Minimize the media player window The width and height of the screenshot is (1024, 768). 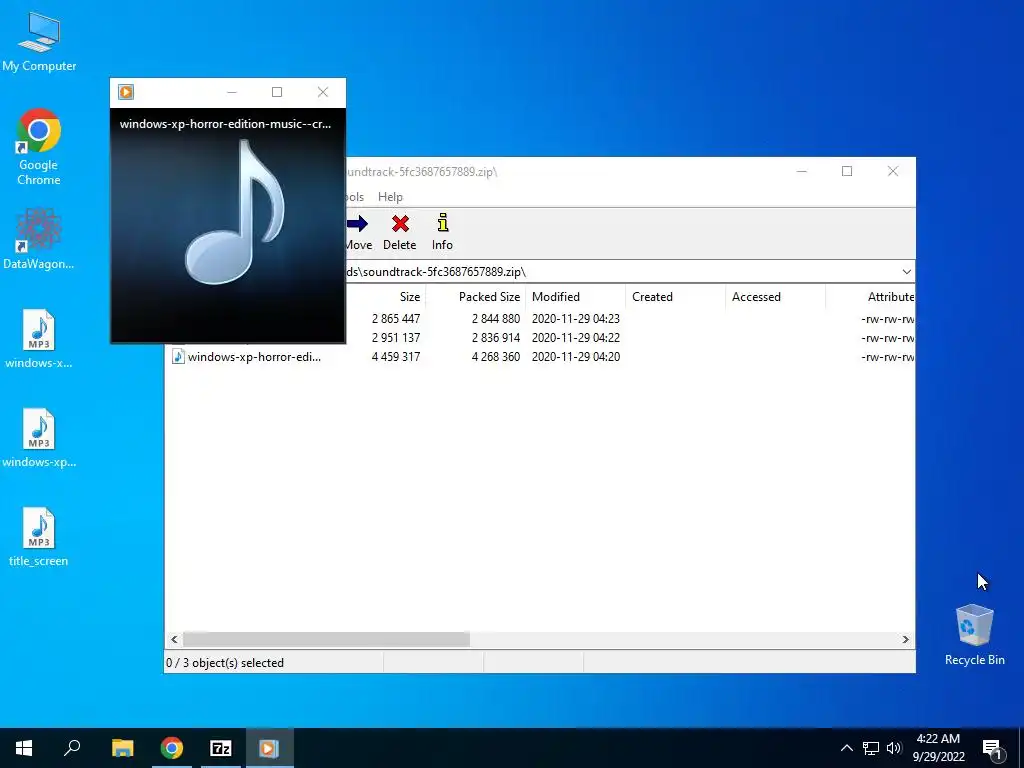point(232,92)
